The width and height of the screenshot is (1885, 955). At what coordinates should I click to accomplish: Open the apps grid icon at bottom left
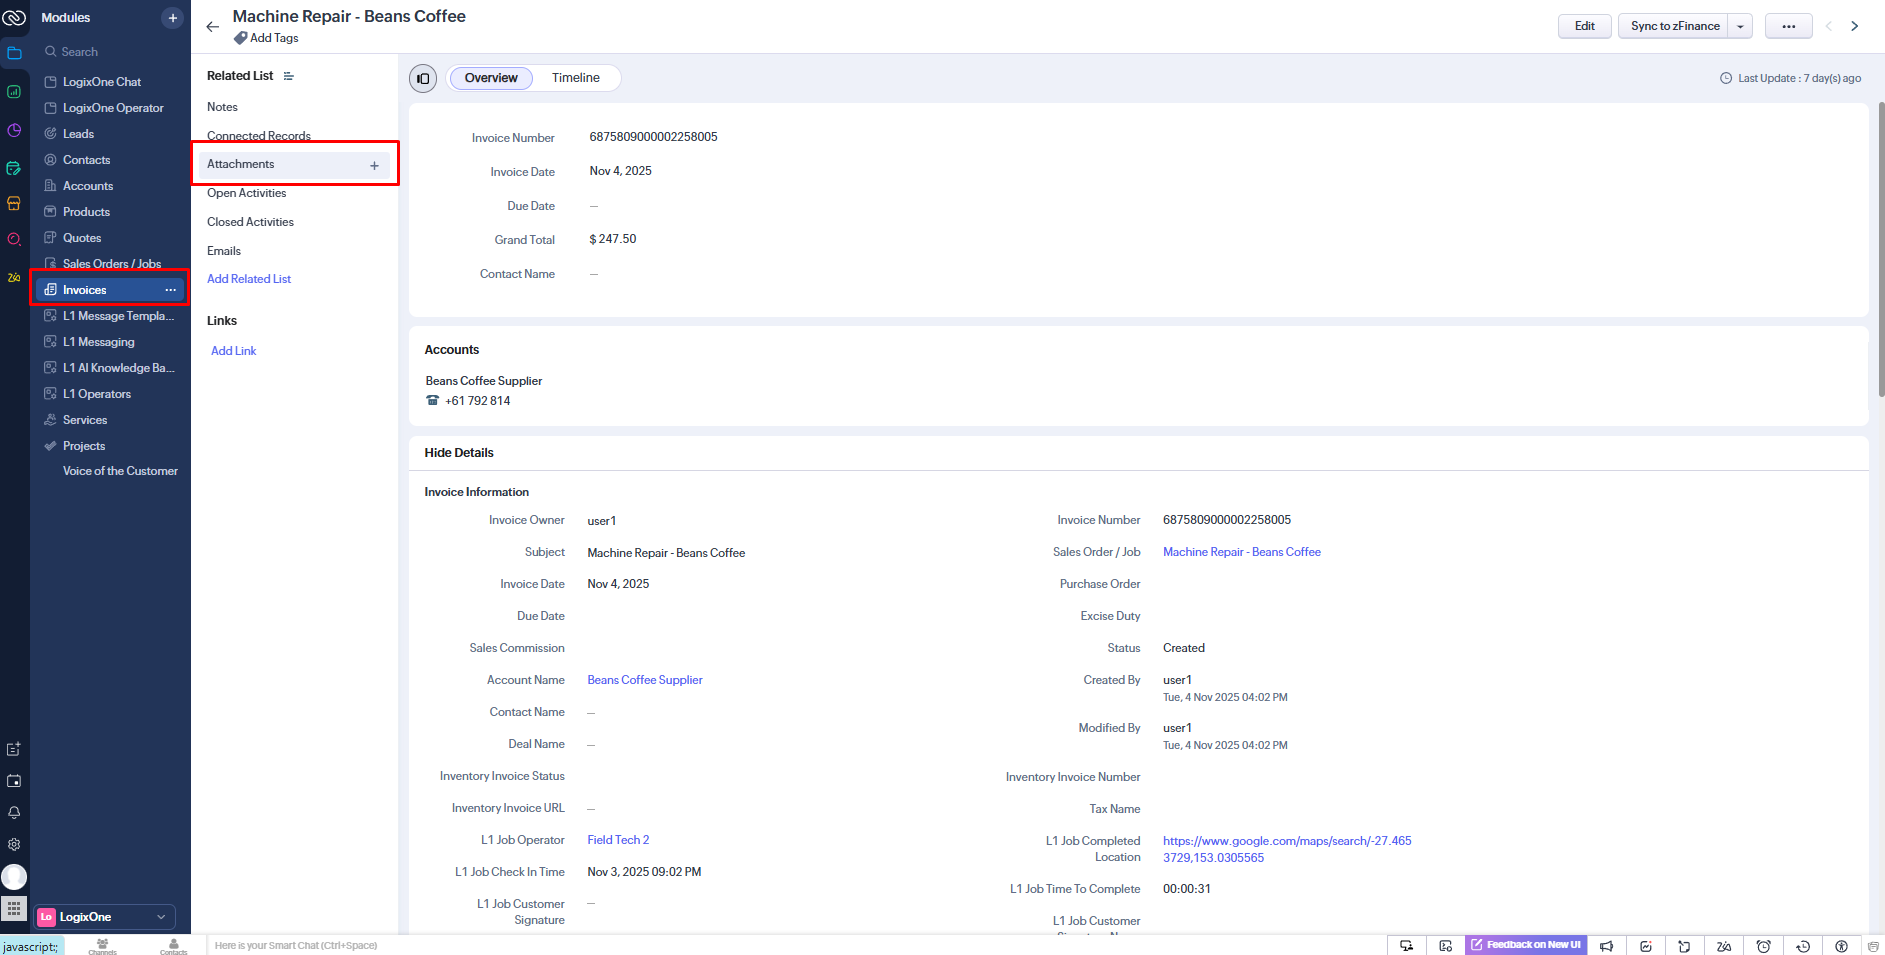(x=14, y=909)
